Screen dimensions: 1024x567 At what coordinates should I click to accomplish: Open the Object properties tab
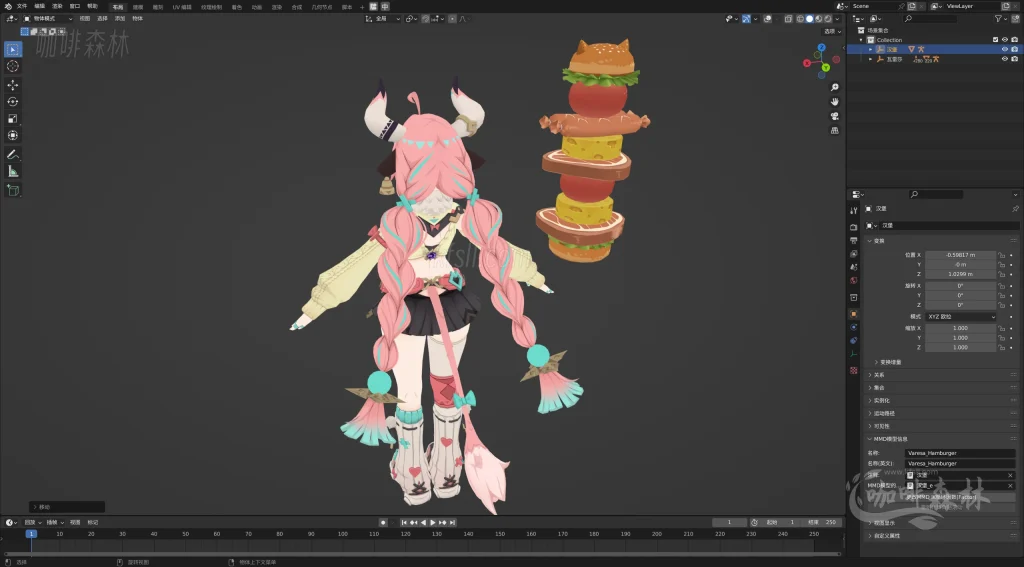click(x=854, y=314)
